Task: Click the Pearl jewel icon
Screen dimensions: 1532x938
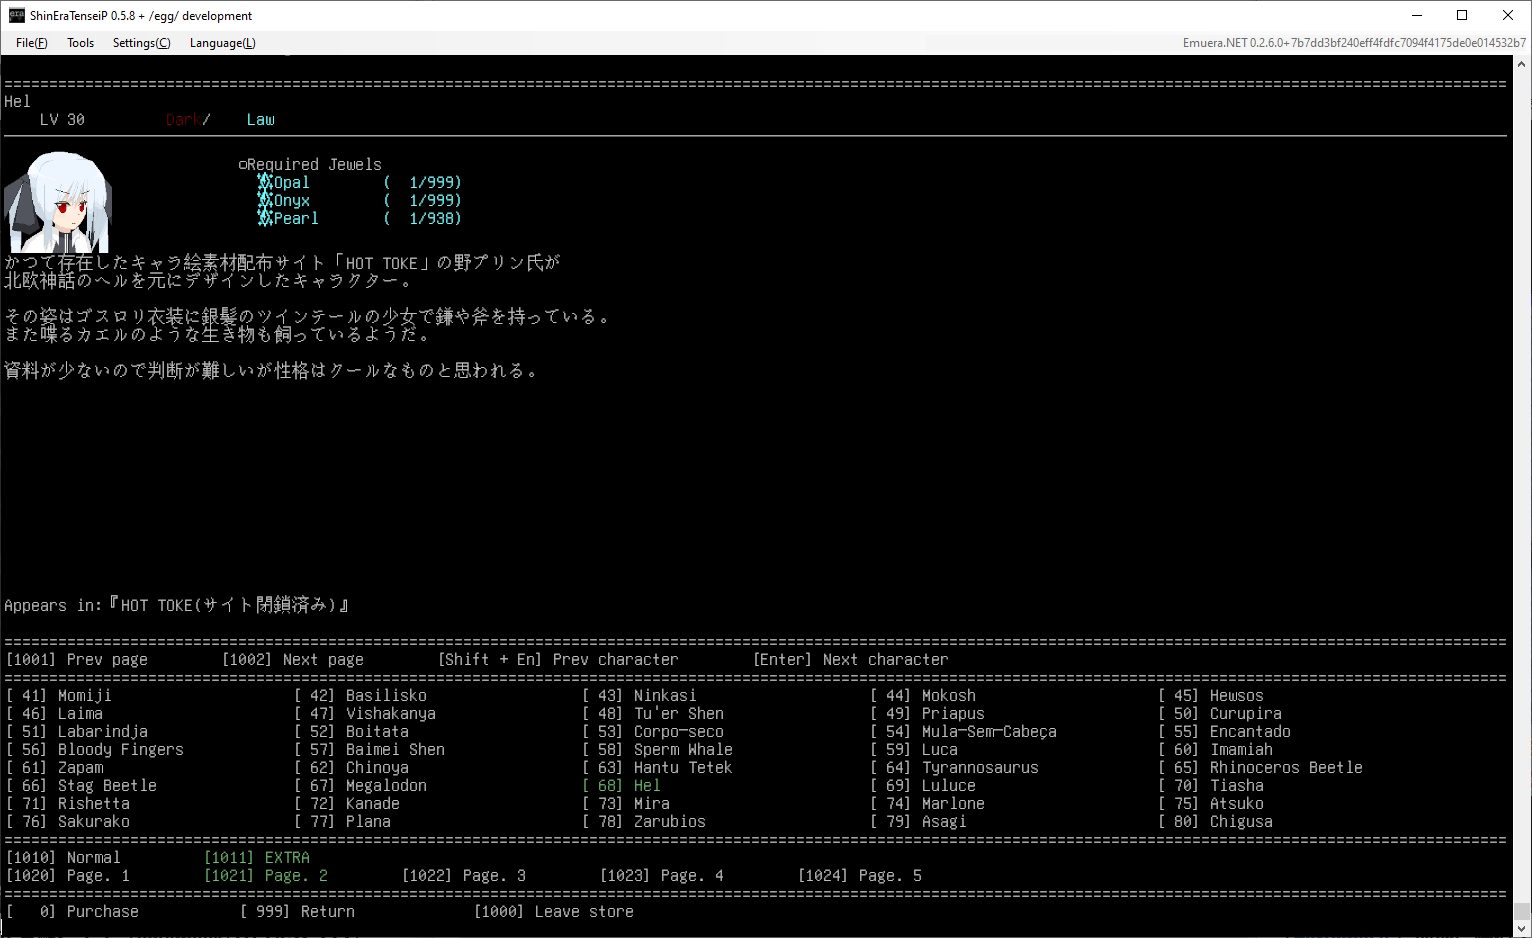Action: click(x=265, y=218)
